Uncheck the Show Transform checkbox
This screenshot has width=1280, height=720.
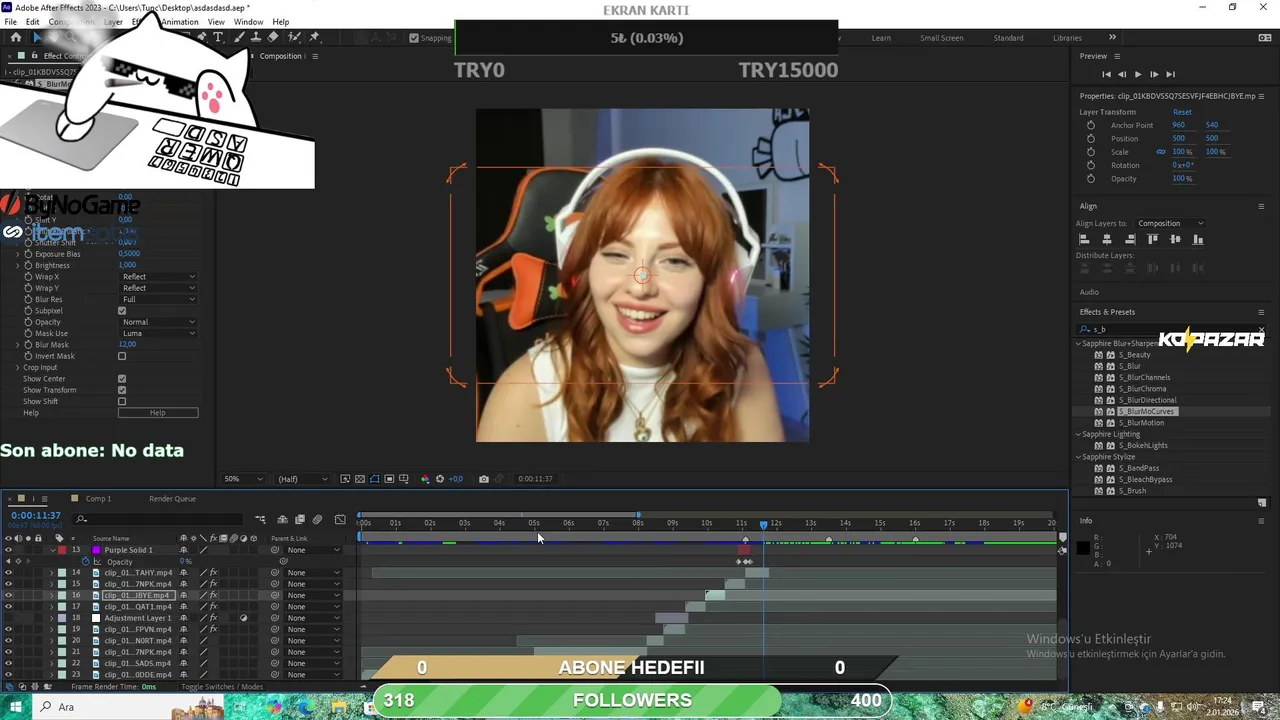point(122,390)
